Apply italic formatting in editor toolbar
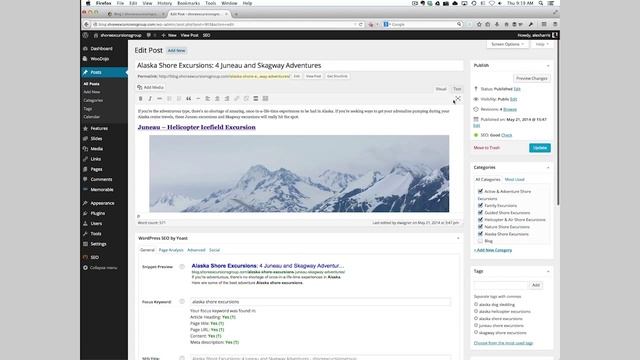This screenshot has height=360, width=640. pos(150,99)
